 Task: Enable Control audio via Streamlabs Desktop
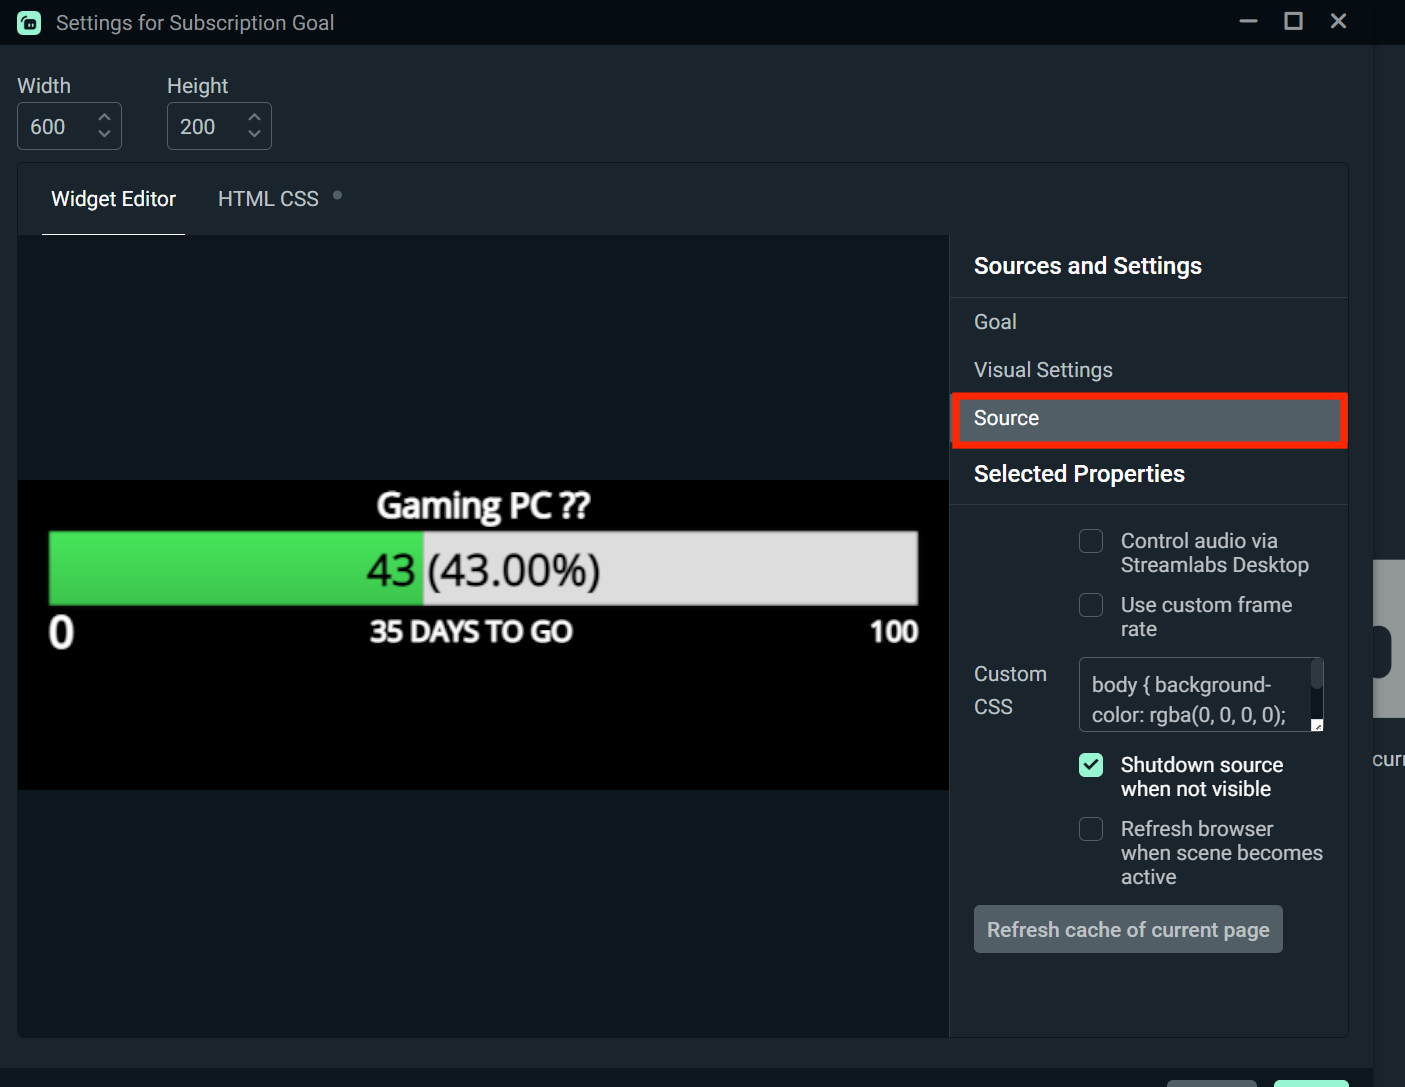1090,540
